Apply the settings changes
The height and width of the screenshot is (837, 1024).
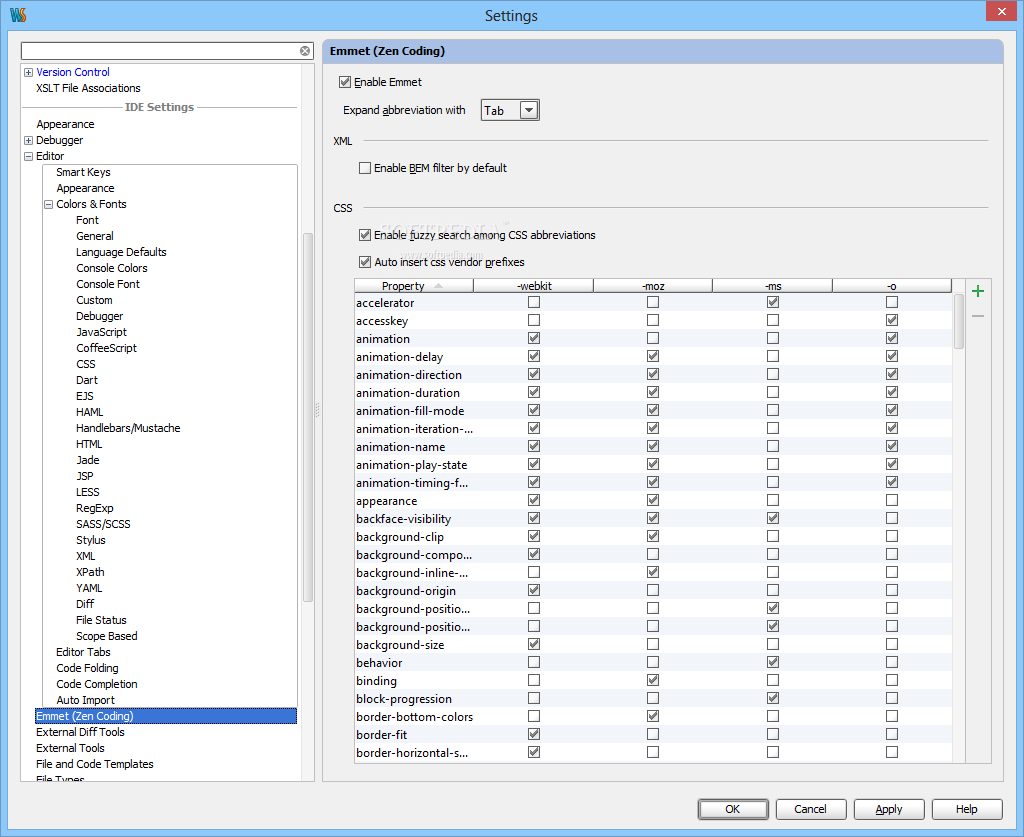(x=889, y=809)
